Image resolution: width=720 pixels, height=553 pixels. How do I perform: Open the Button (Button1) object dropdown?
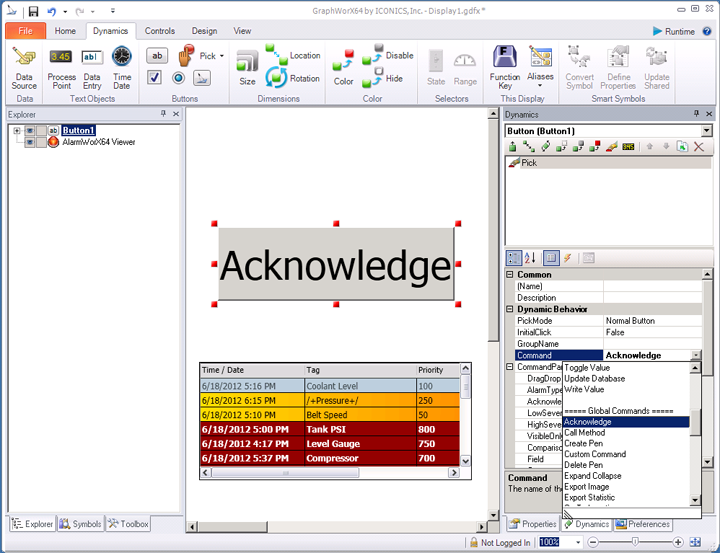click(x=707, y=131)
